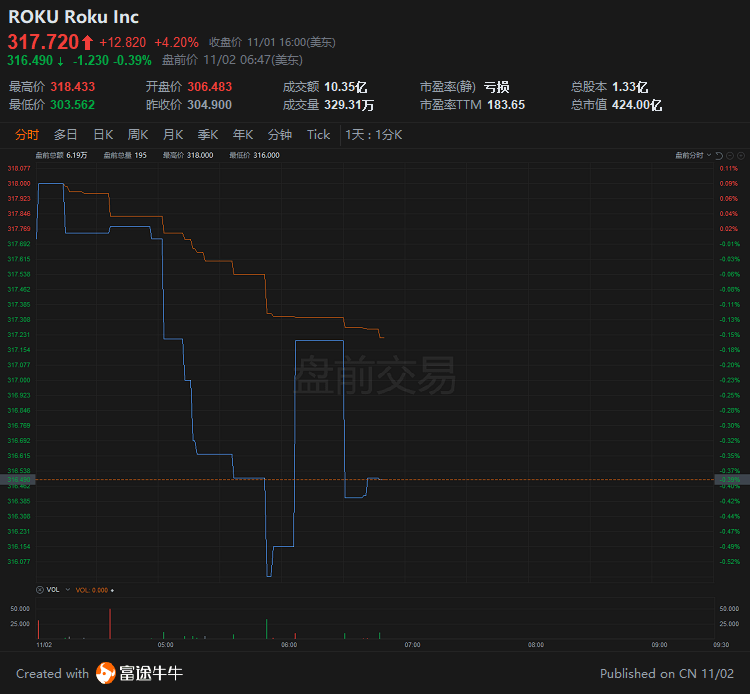The image size is (750, 694).
Task: Click the 昨收价 value 304.900
Action: tap(210, 105)
